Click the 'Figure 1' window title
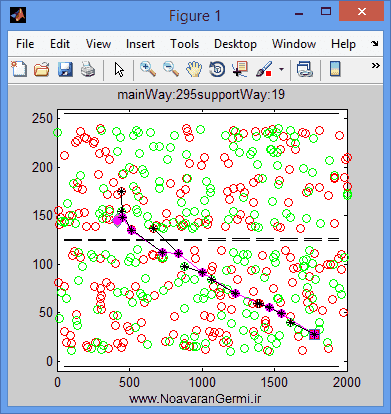 (x=195, y=16)
